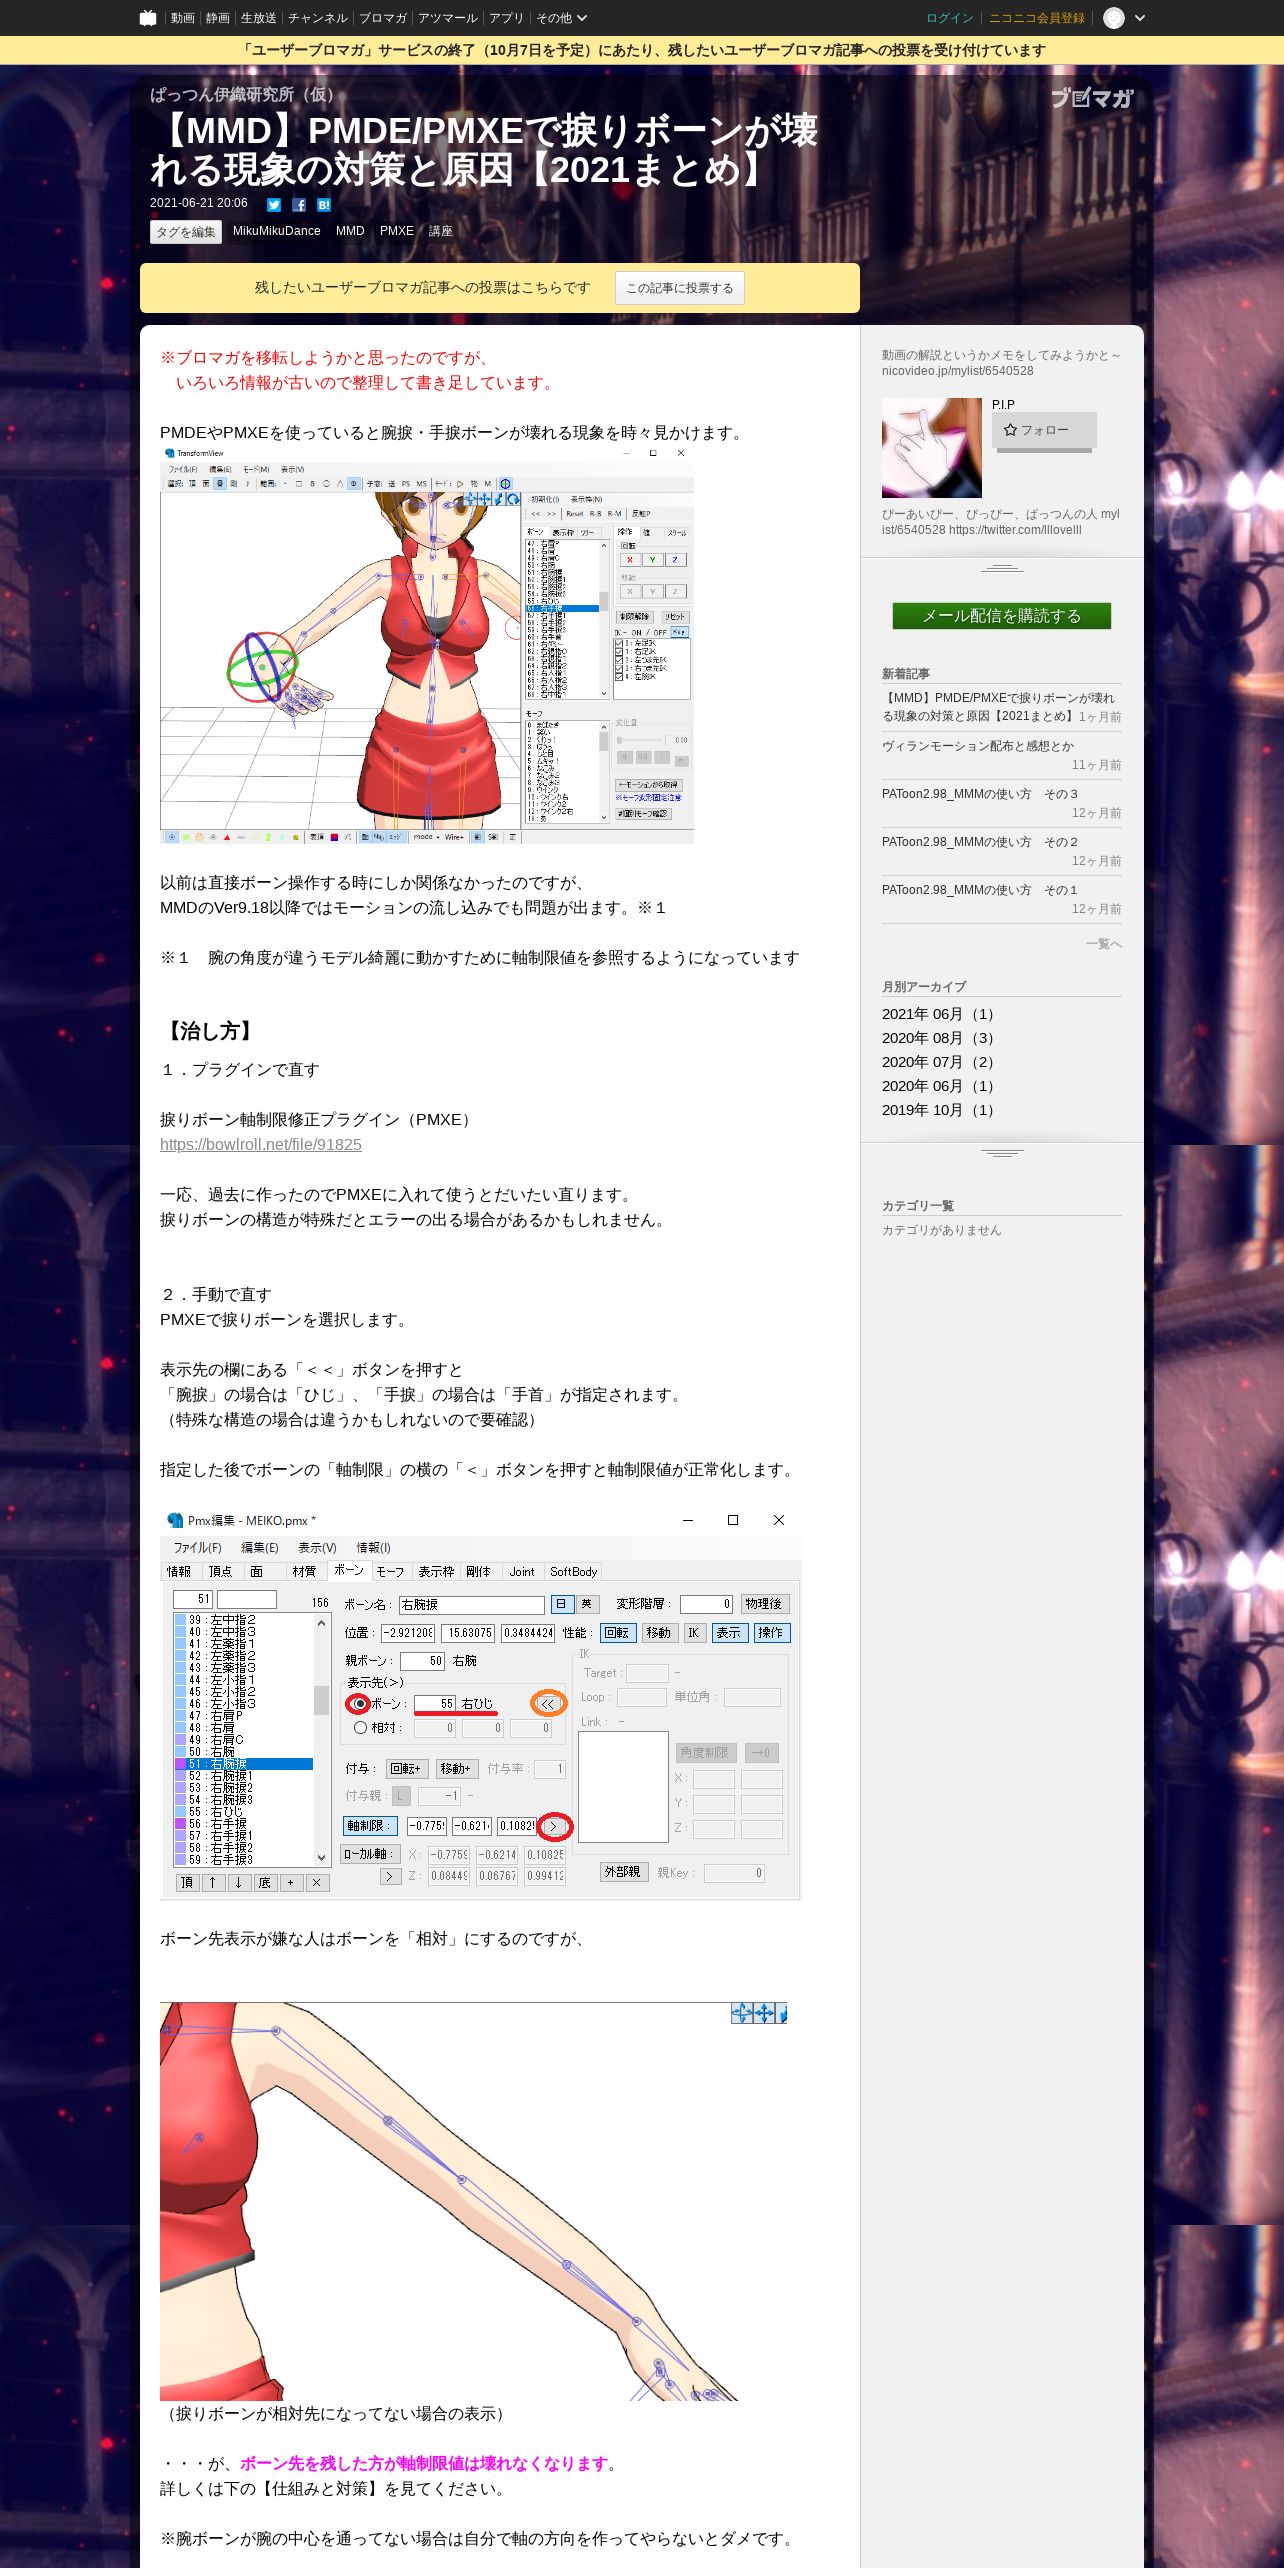The image size is (1284, 2568).
Task: Share the article on Twitter
Action: click(x=274, y=204)
